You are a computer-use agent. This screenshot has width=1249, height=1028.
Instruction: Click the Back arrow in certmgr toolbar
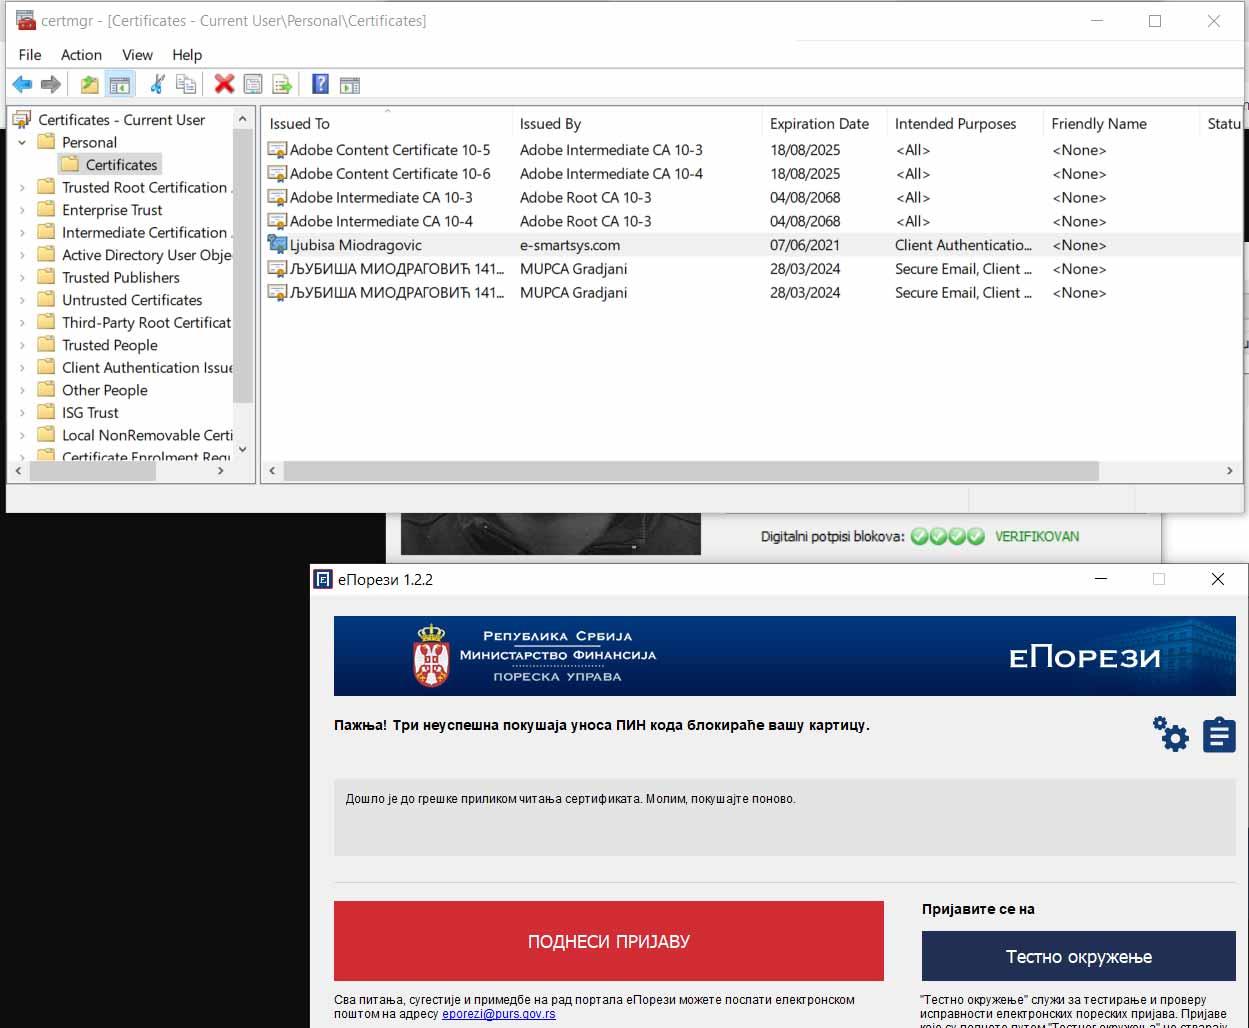pos(22,85)
